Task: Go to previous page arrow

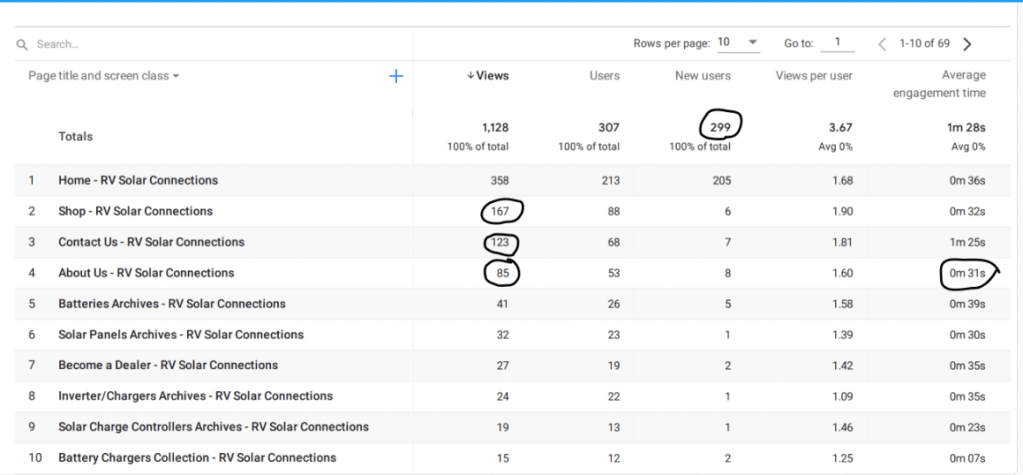Action: click(x=882, y=44)
